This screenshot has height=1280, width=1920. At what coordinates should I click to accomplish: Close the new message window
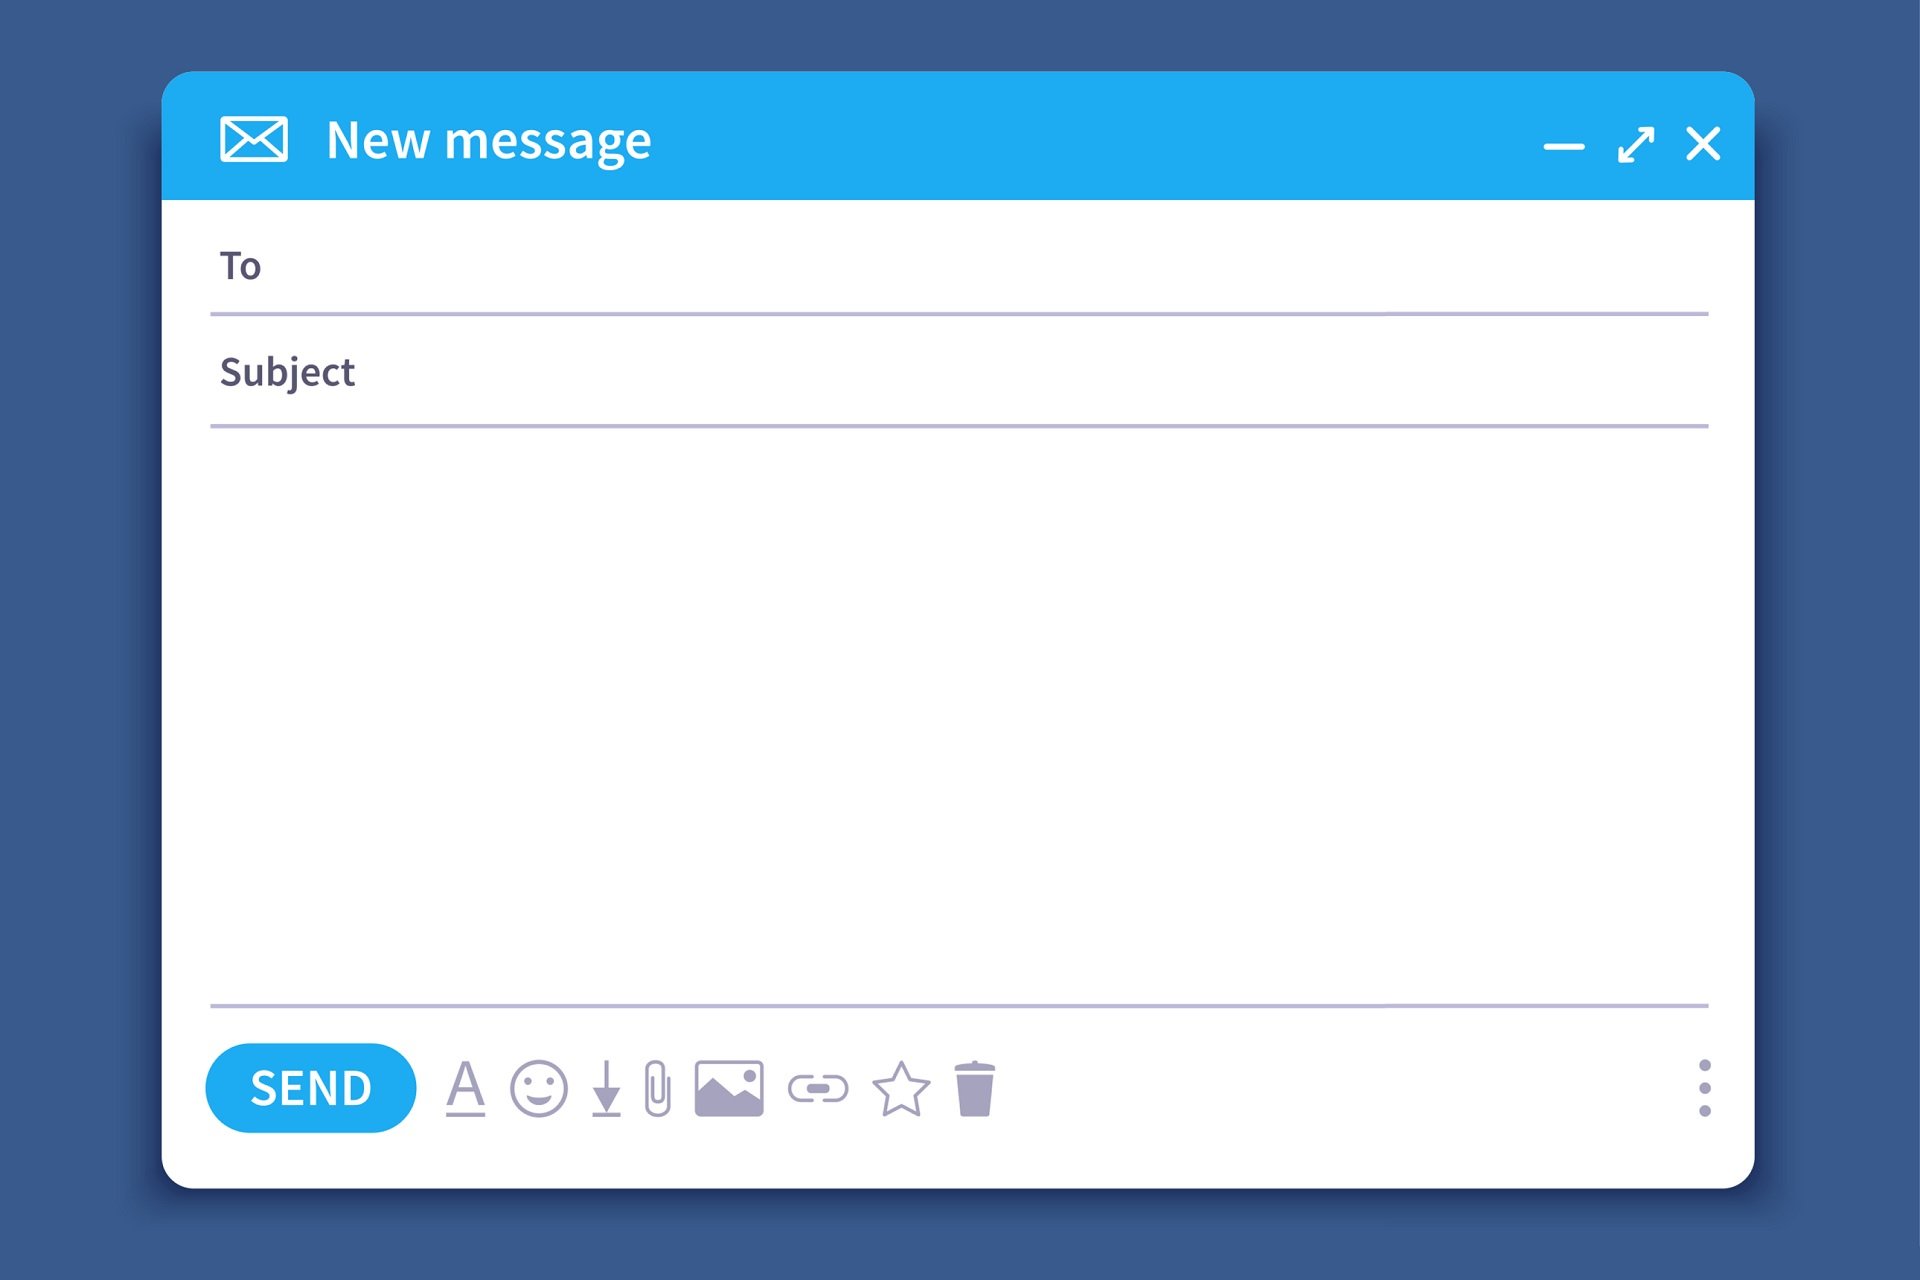coord(1704,141)
